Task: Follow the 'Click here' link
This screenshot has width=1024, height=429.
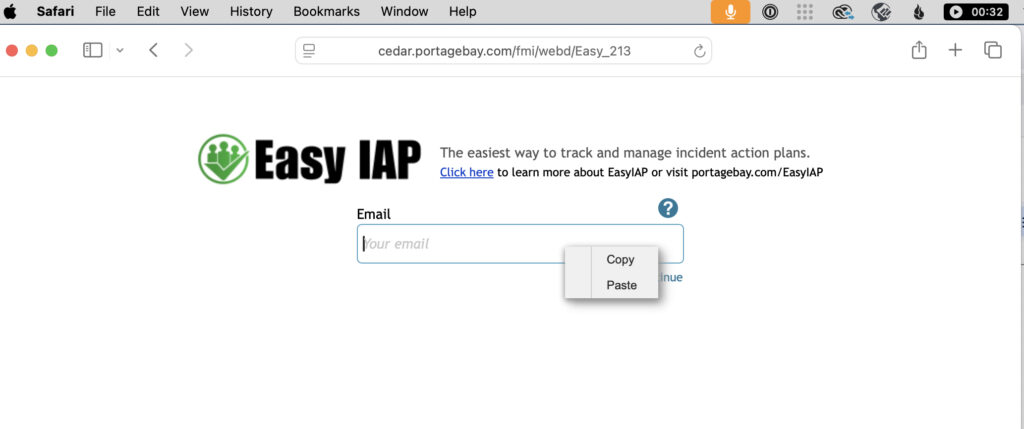Action: point(466,172)
